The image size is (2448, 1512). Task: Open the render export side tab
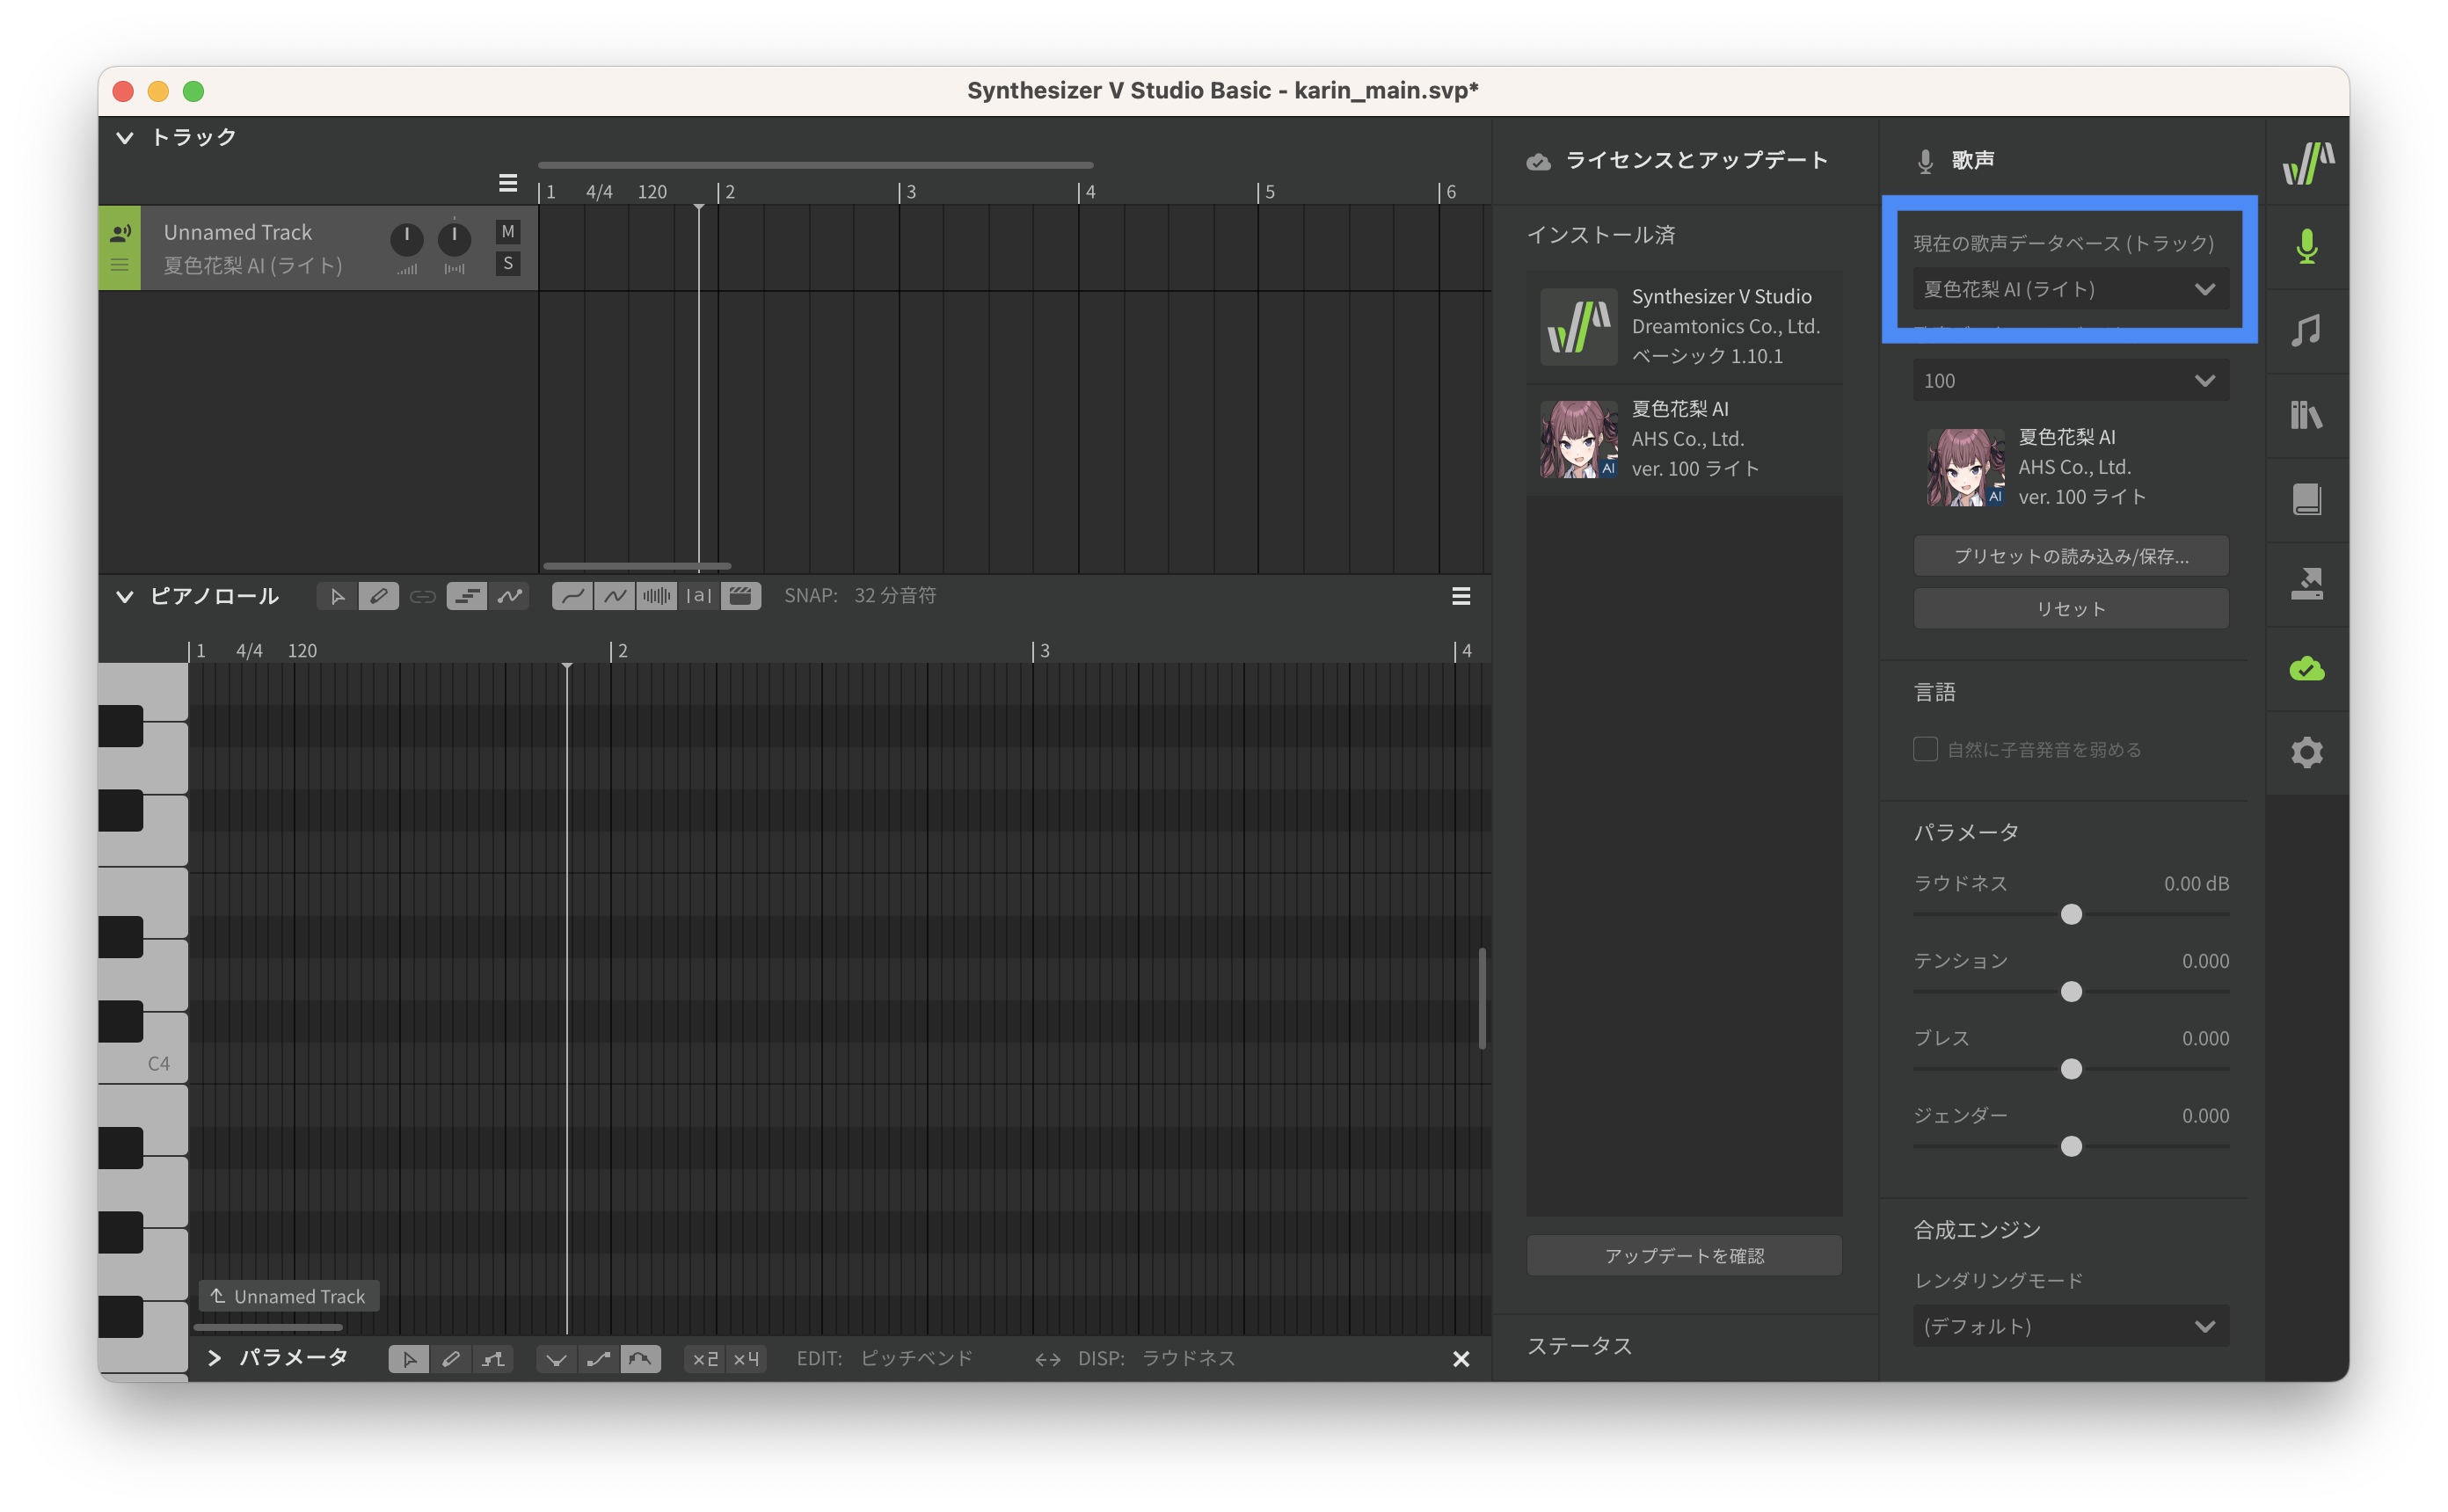coord(2307,584)
